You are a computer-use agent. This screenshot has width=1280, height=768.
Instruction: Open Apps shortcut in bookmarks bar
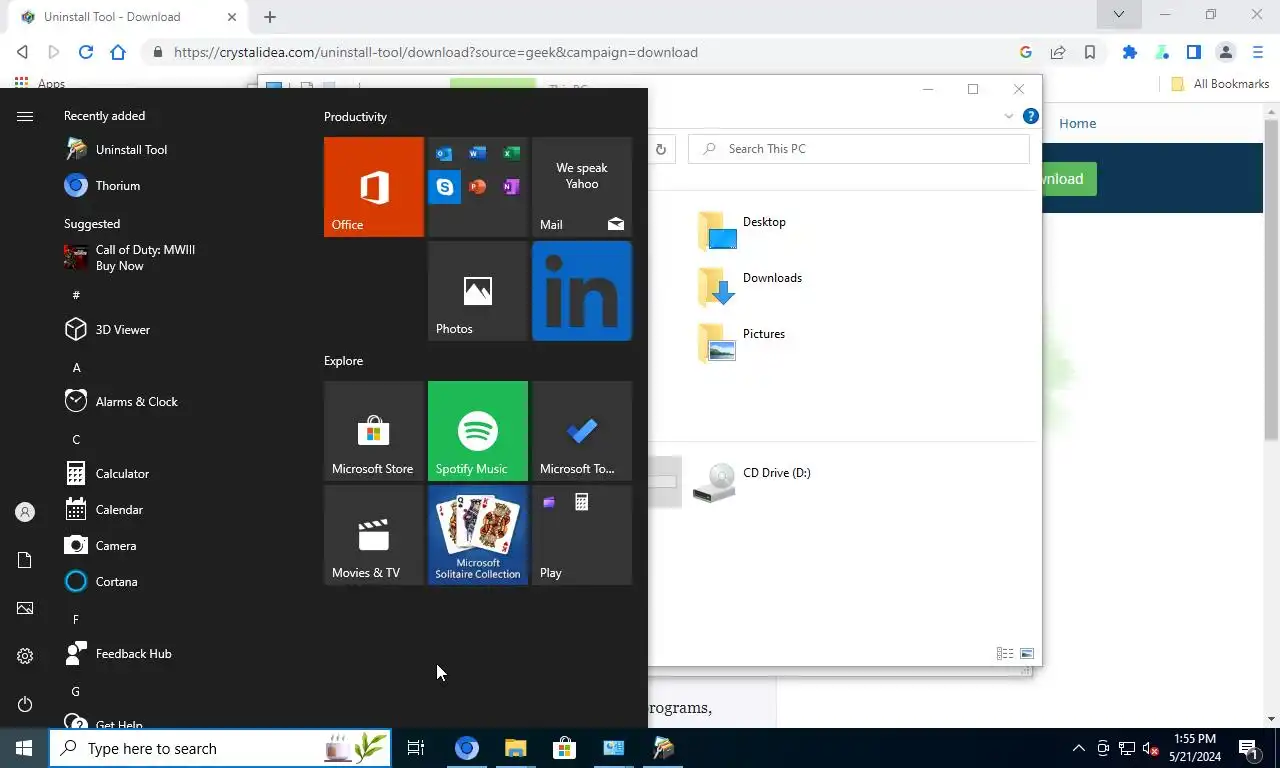pos(40,84)
